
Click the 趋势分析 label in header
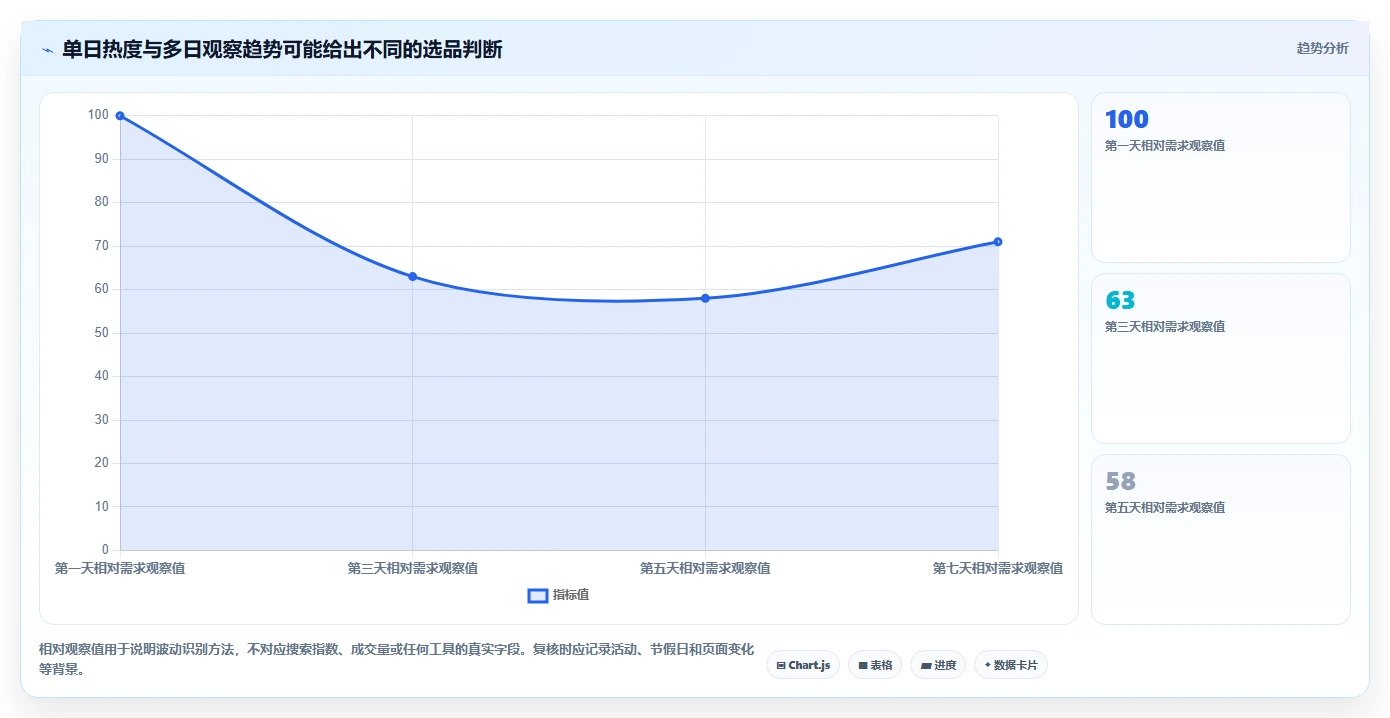1322,48
